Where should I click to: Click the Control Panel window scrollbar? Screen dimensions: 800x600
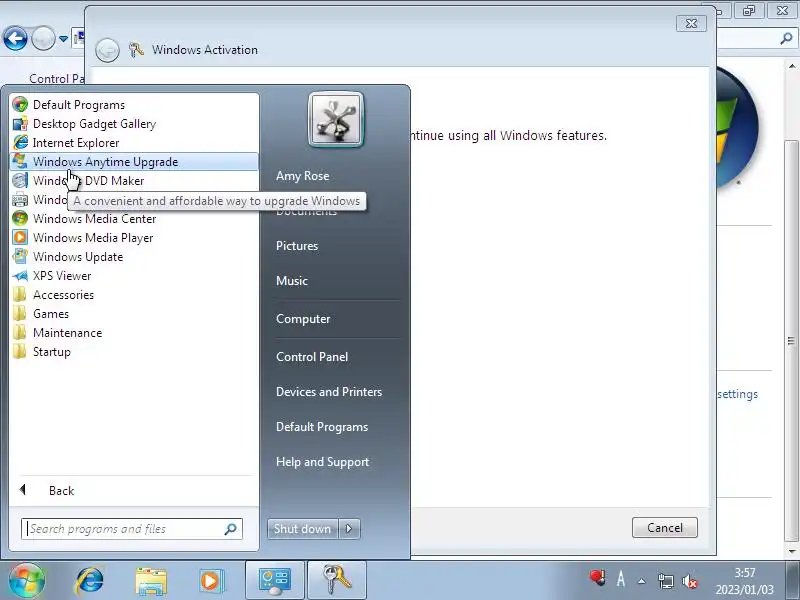pos(791,341)
